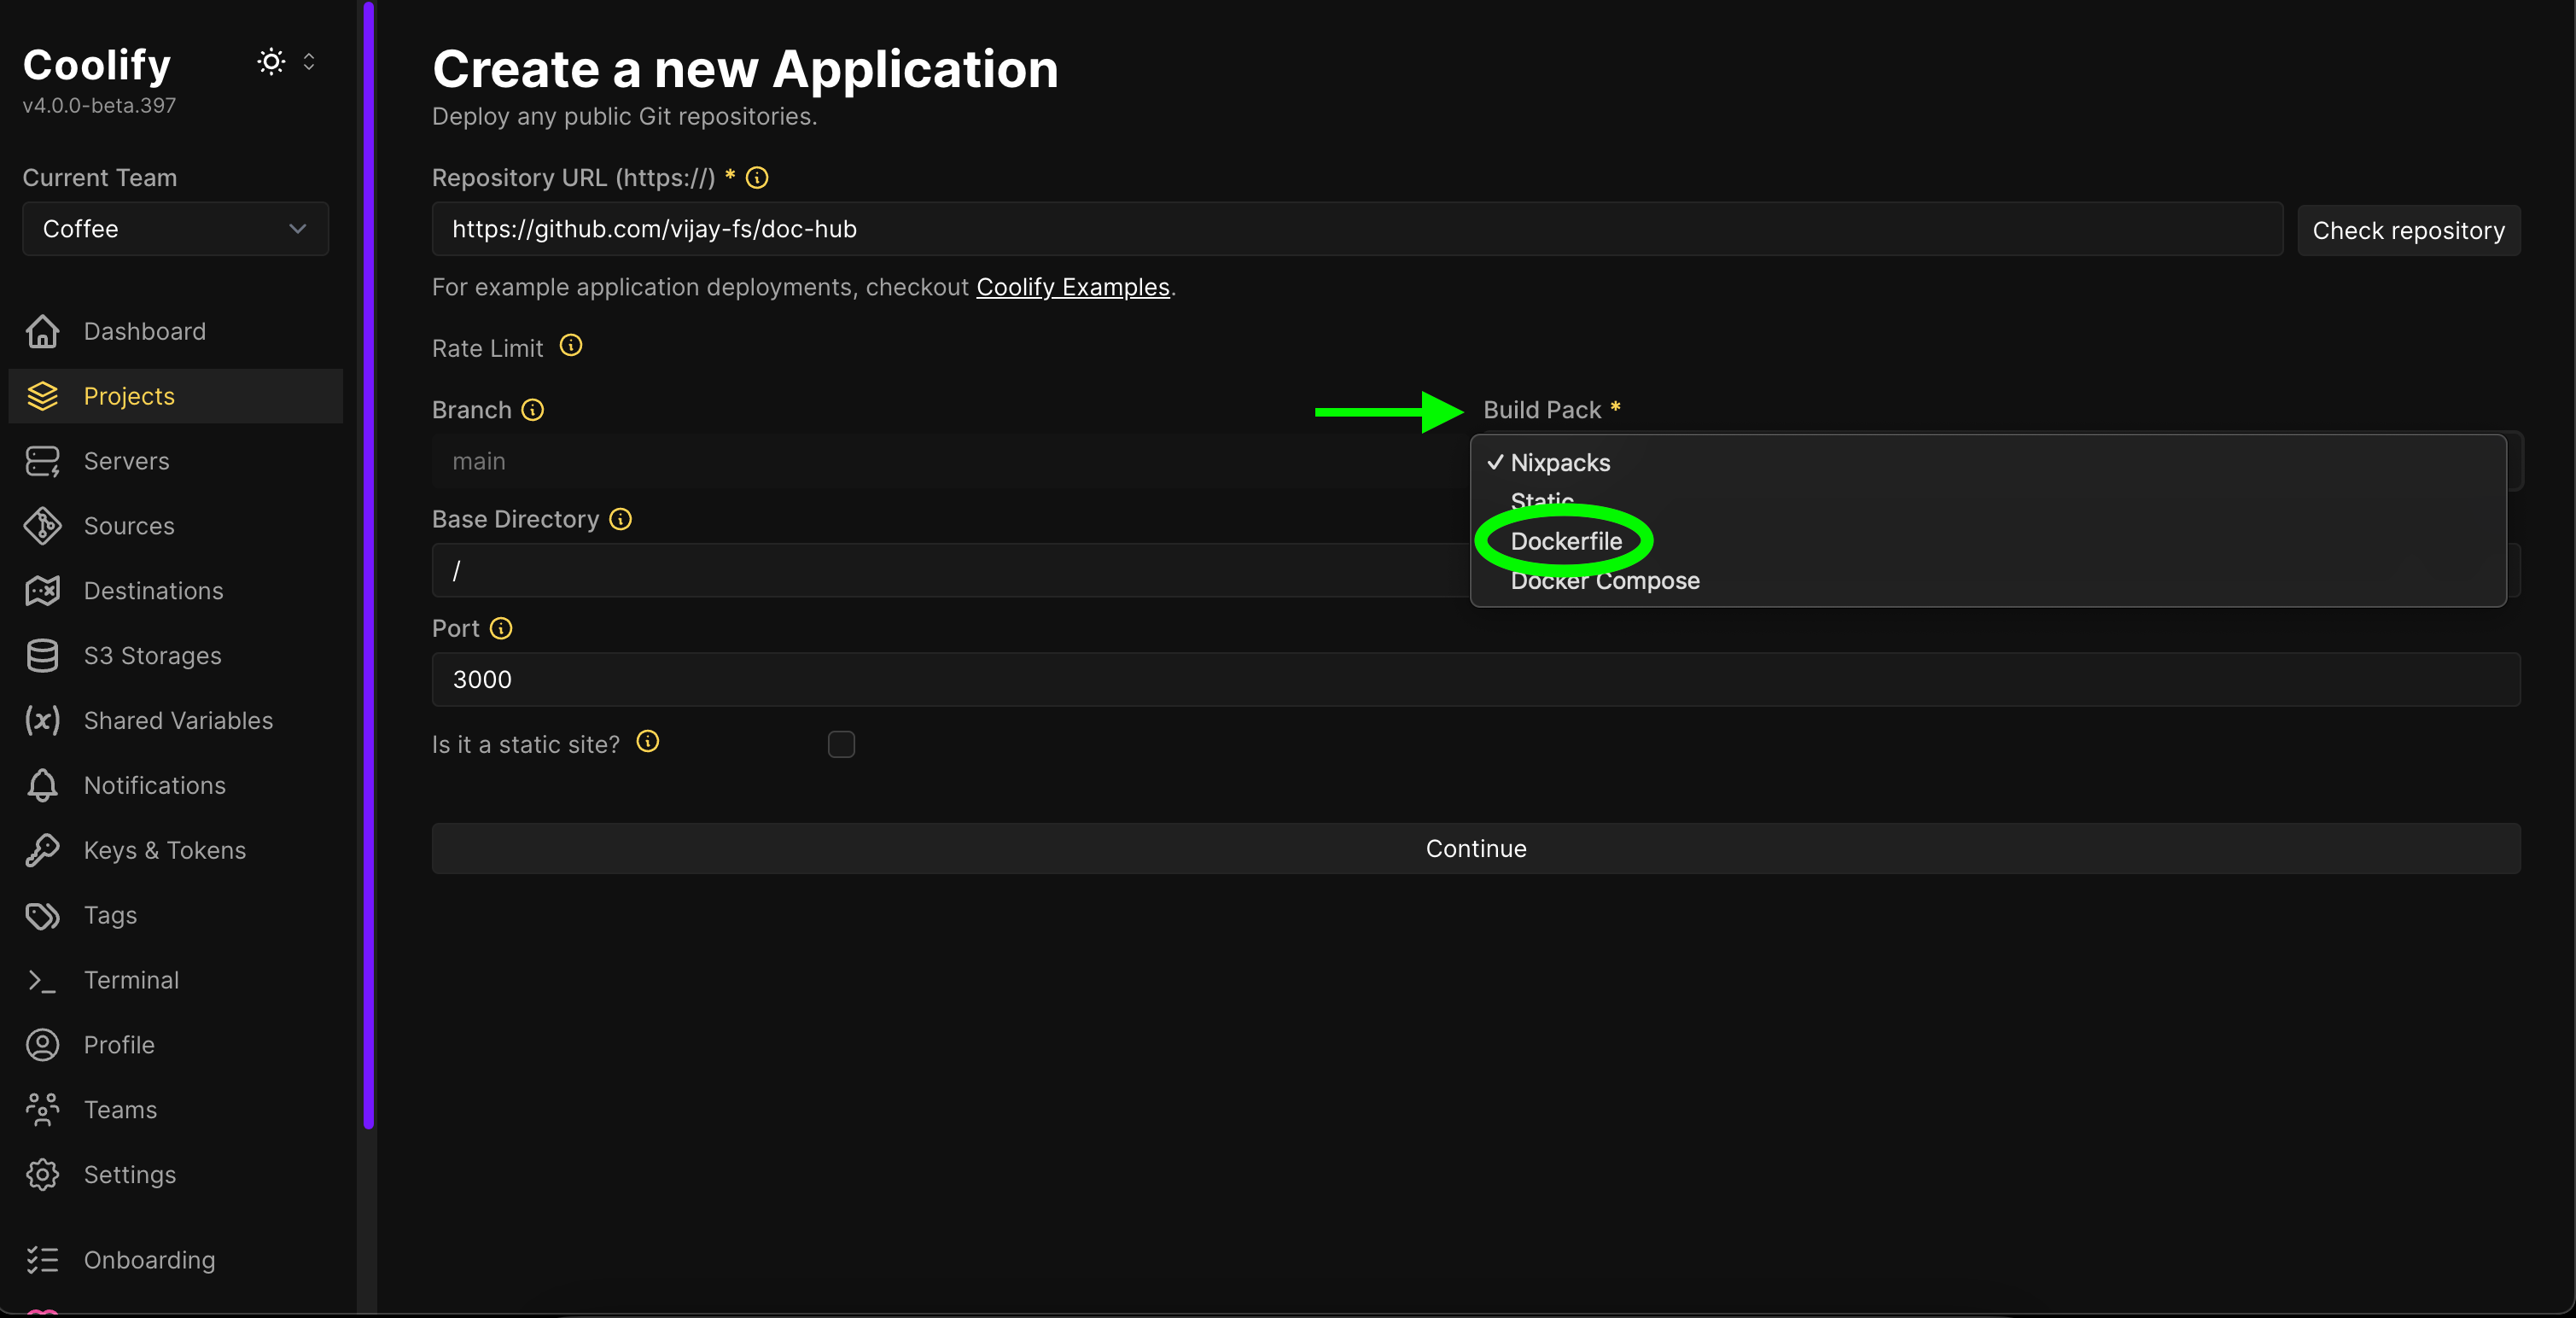The image size is (2576, 1318).
Task: Click the sun theme icon
Action: [271, 62]
